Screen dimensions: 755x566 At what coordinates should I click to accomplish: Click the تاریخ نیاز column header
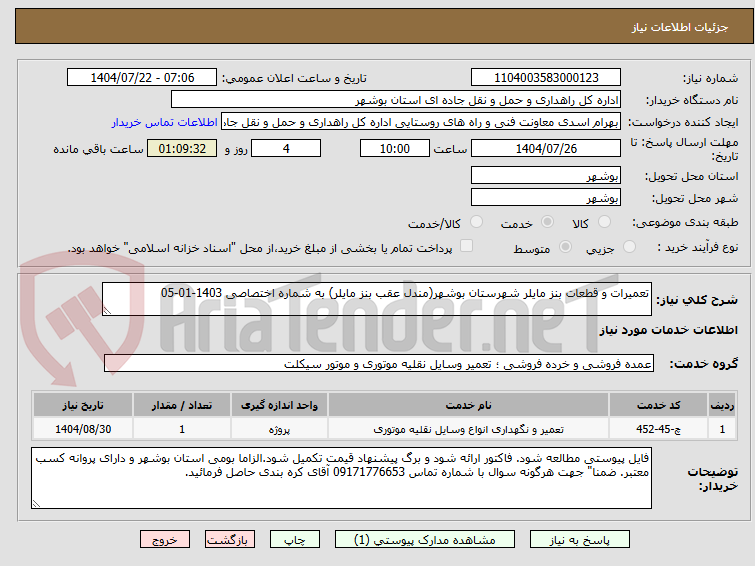(83, 405)
